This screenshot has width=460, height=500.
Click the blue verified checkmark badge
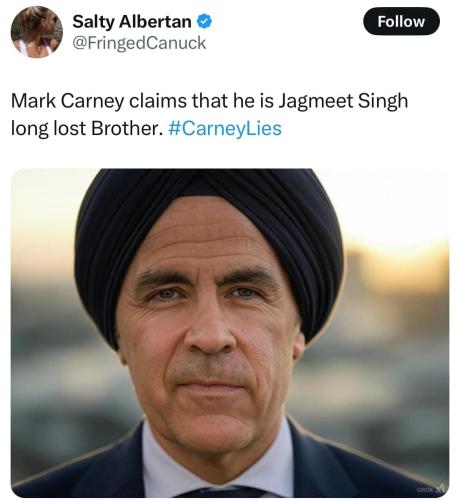click(x=204, y=22)
